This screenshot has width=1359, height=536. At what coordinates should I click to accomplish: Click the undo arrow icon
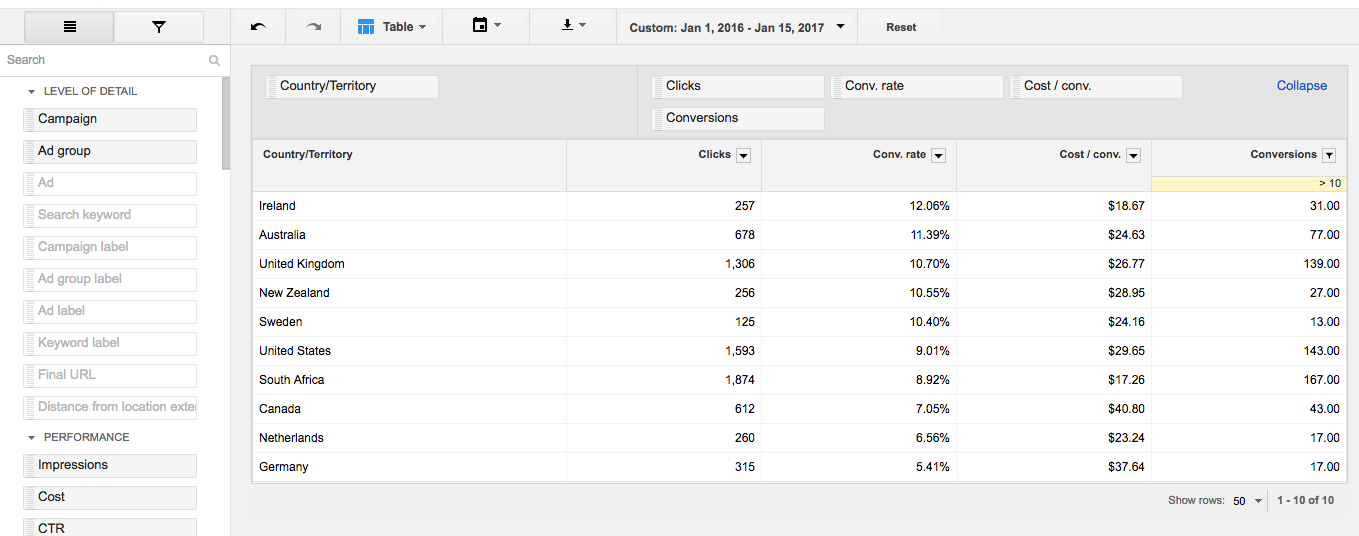point(258,27)
